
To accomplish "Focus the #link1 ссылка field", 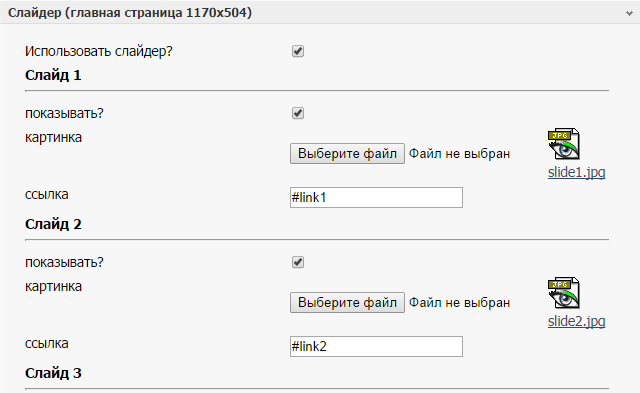I will [x=376, y=198].
